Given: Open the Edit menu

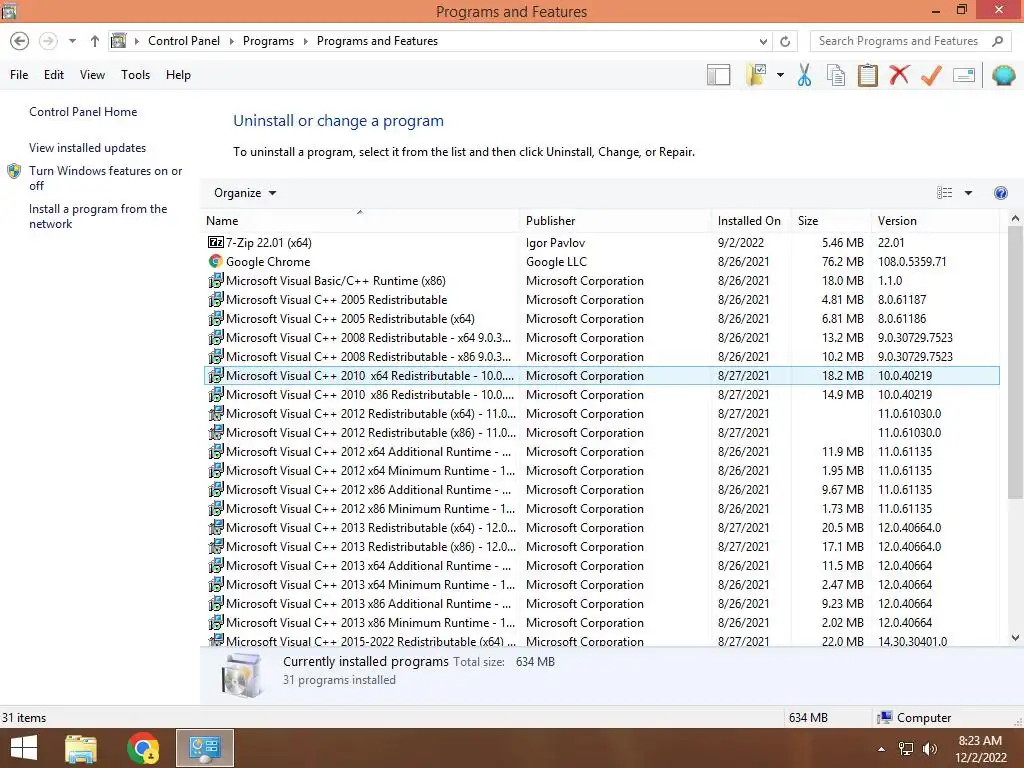Looking at the screenshot, I should click(54, 75).
